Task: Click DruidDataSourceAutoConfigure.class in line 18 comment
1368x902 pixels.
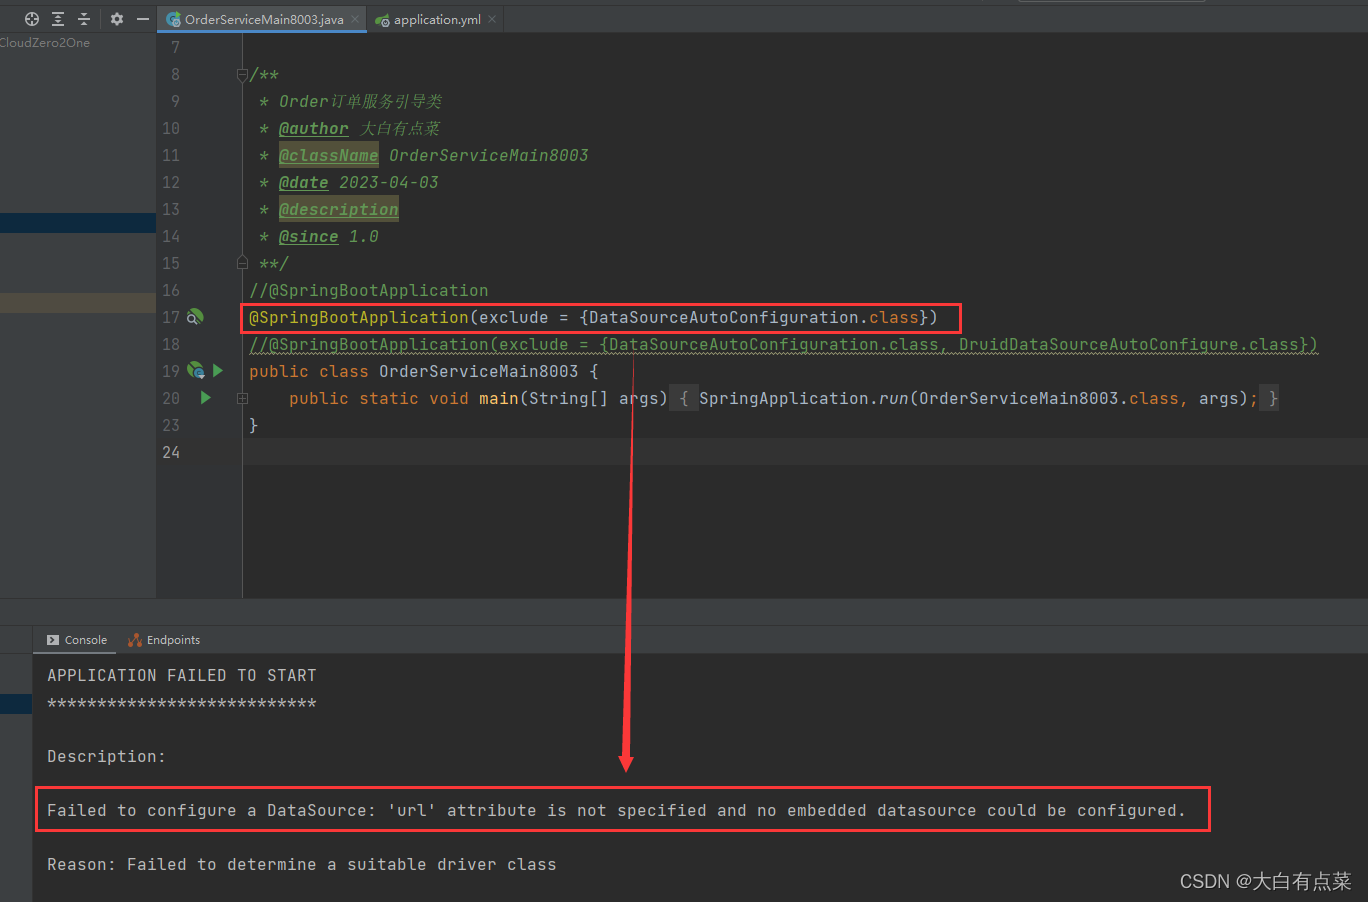Action: [x=1129, y=344]
